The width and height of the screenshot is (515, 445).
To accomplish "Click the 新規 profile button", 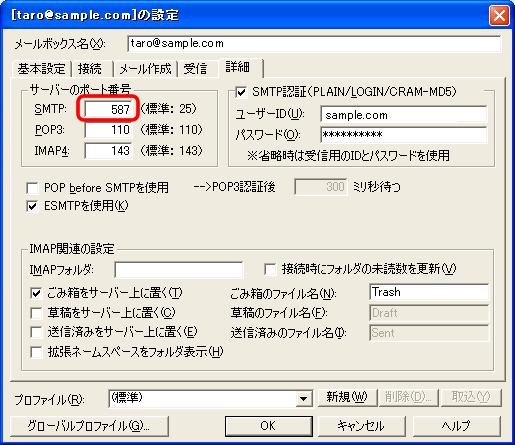I will click(347, 397).
